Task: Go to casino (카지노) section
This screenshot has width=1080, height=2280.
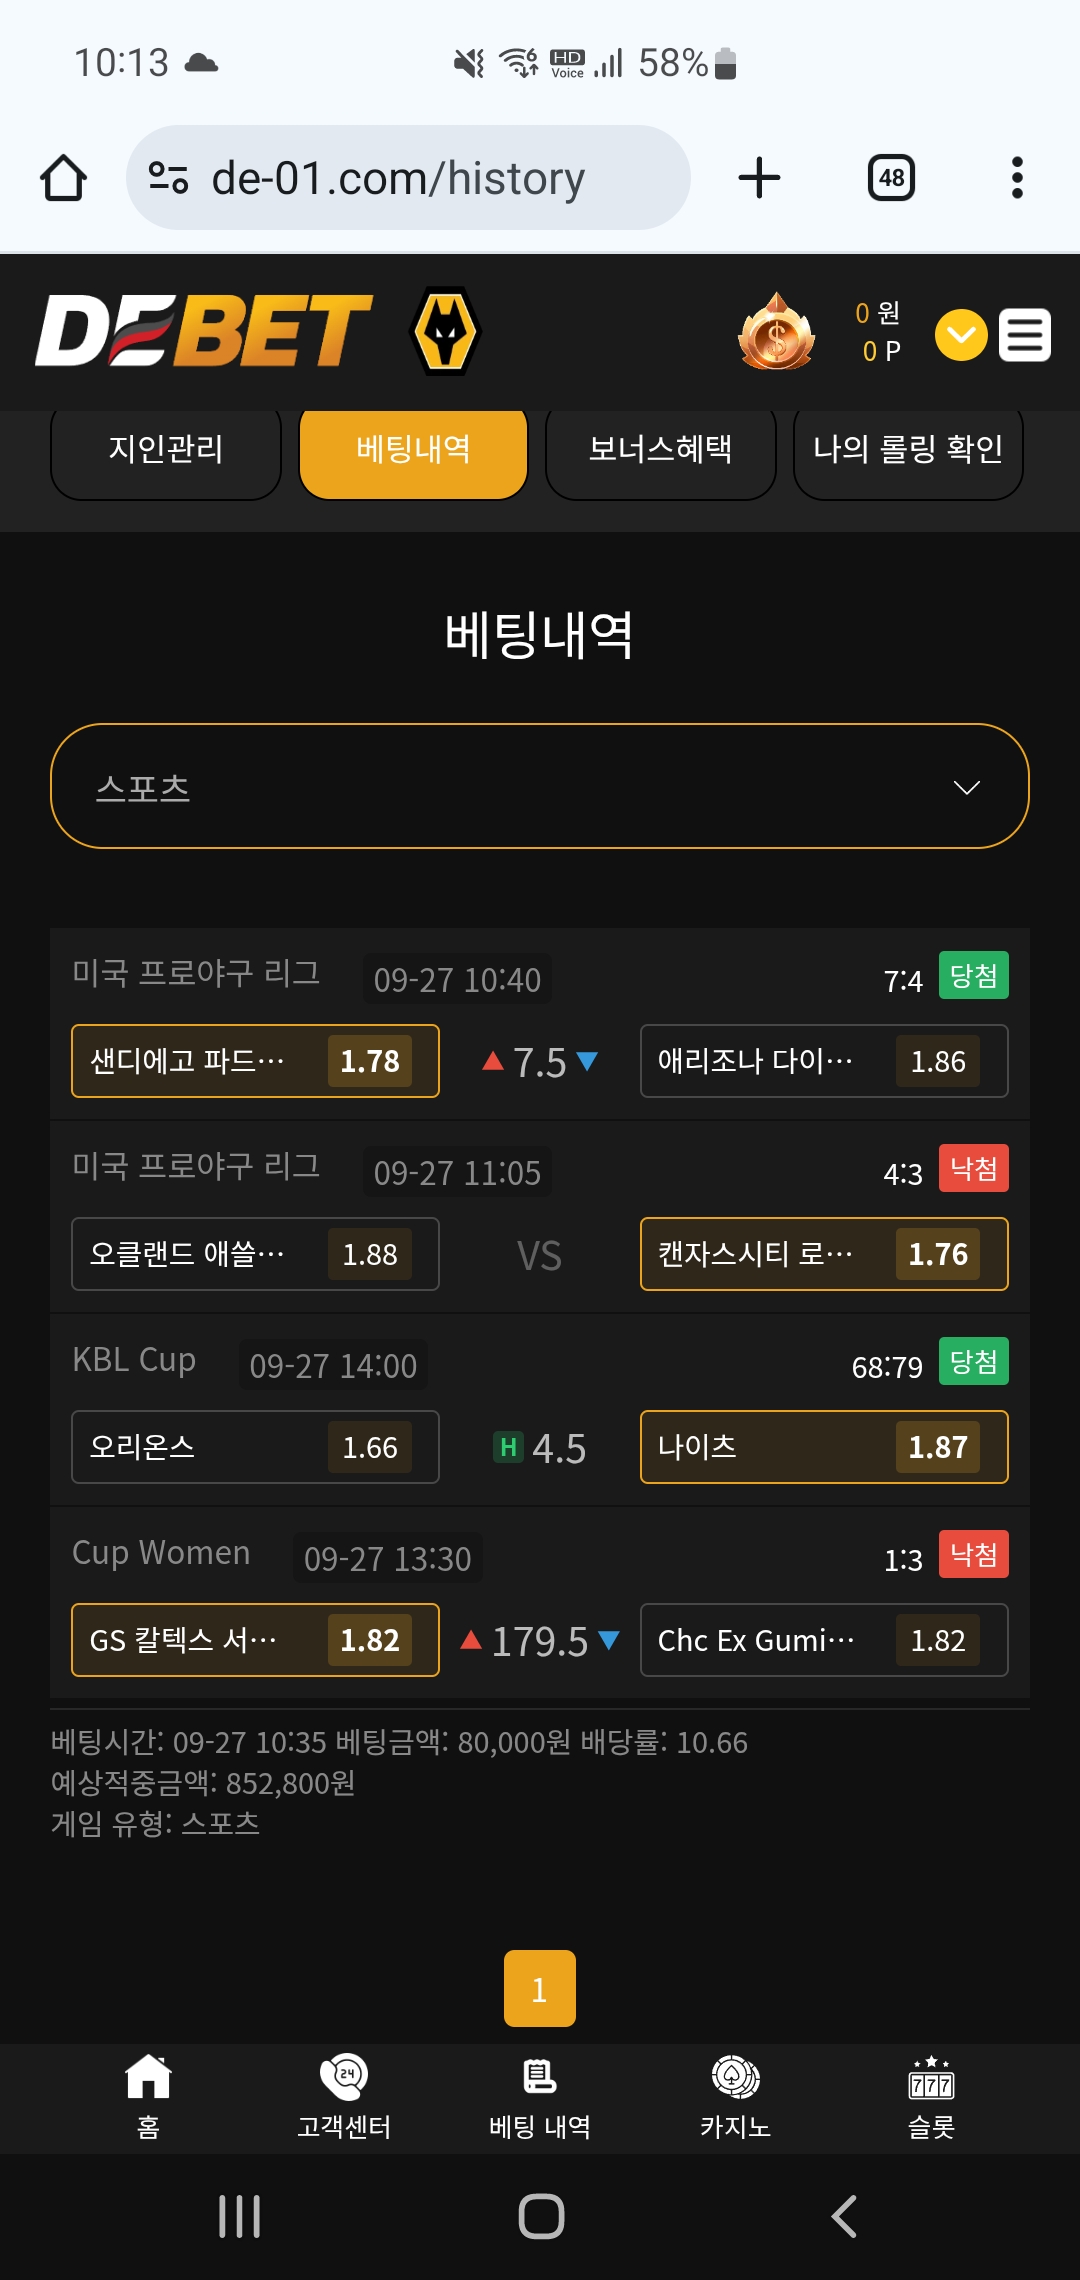Action: tap(735, 2097)
